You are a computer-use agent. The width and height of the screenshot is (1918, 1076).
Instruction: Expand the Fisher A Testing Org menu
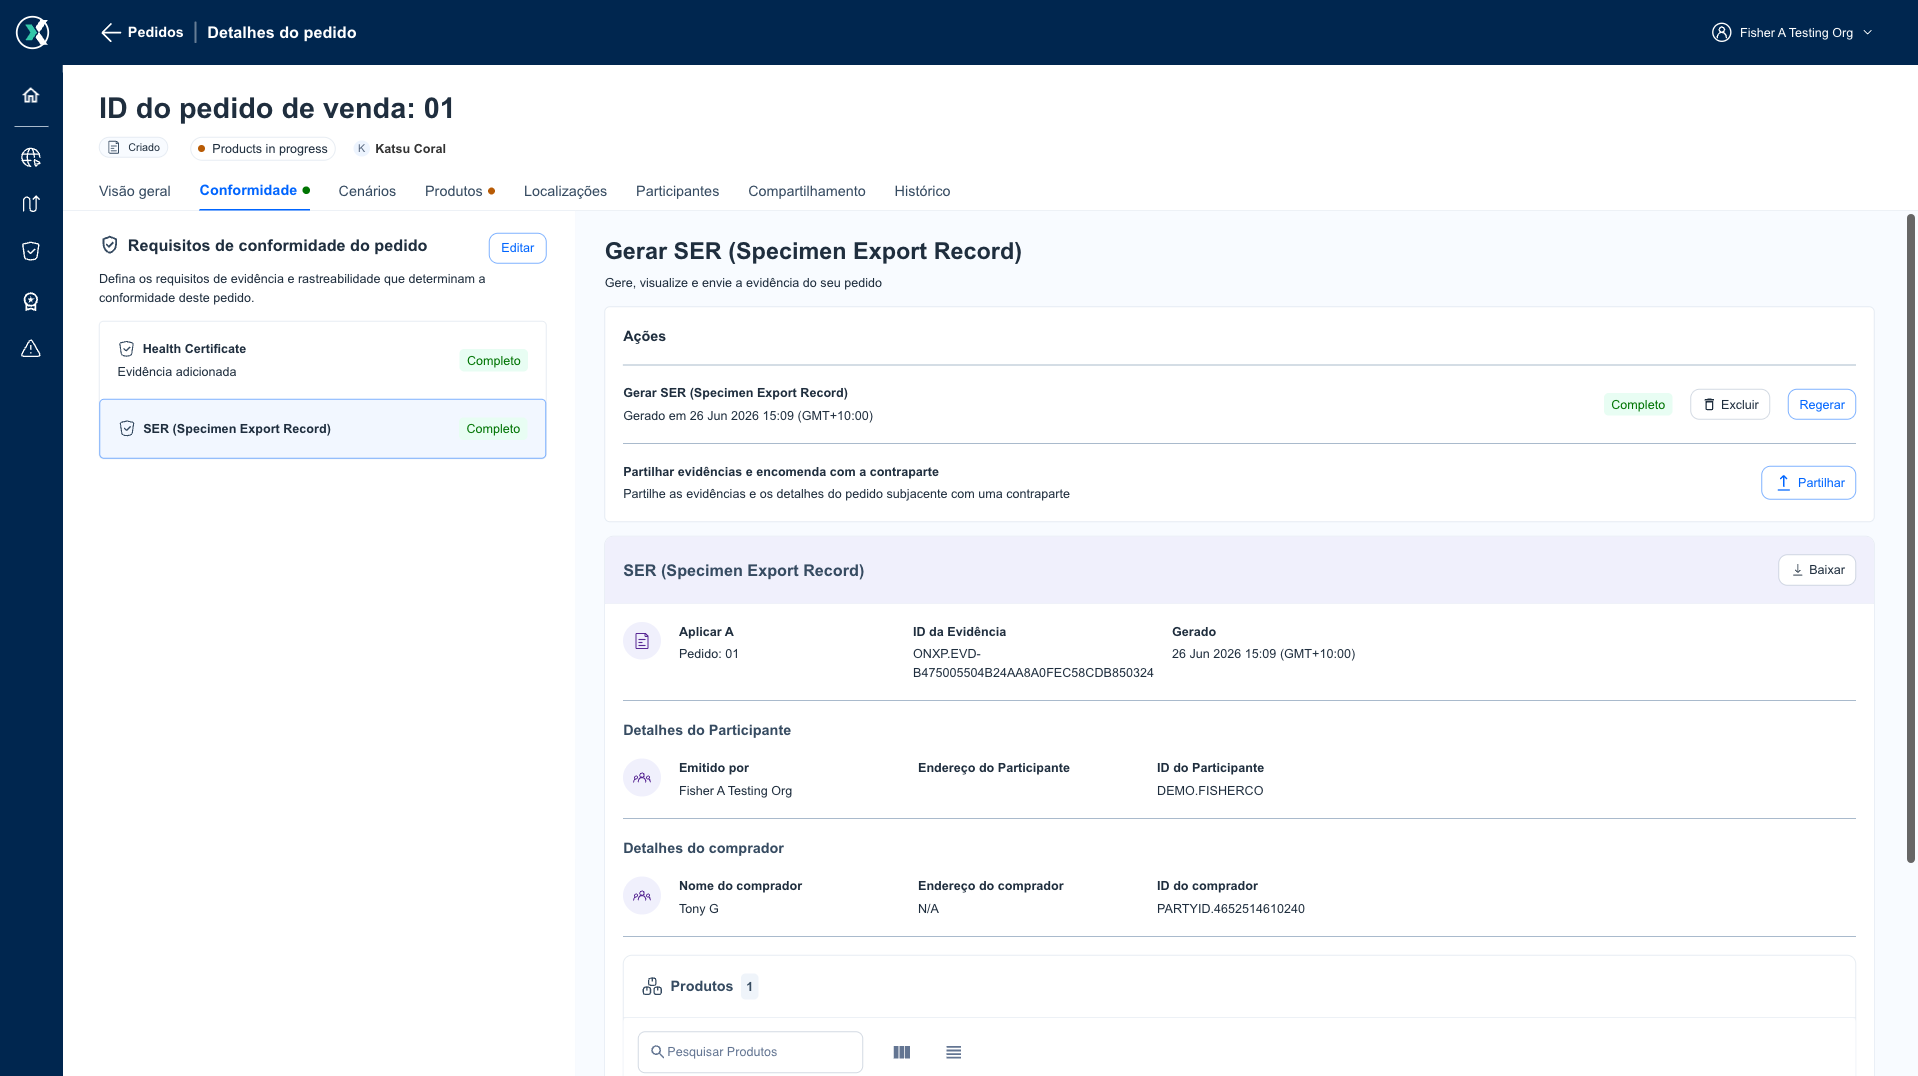pyautogui.click(x=1792, y=32)
